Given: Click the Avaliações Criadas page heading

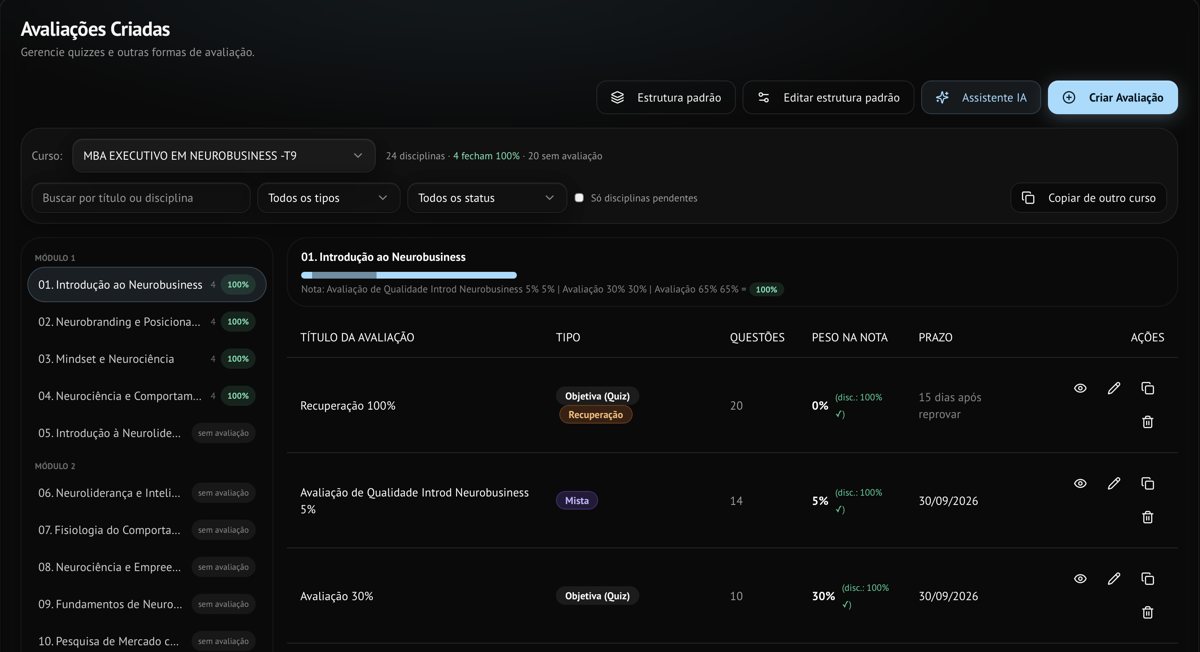Looking at the screenshot, I should tap(95, 29).
